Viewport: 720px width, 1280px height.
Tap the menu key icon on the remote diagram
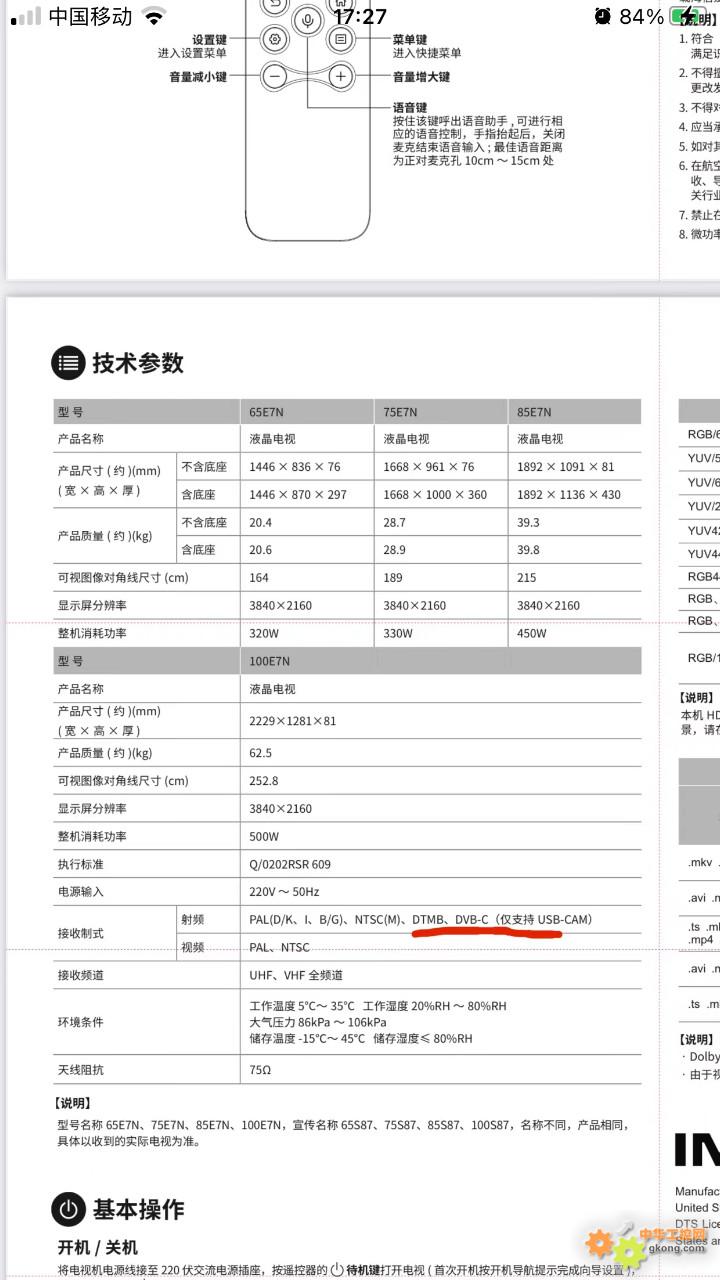[x=341, y=39]
